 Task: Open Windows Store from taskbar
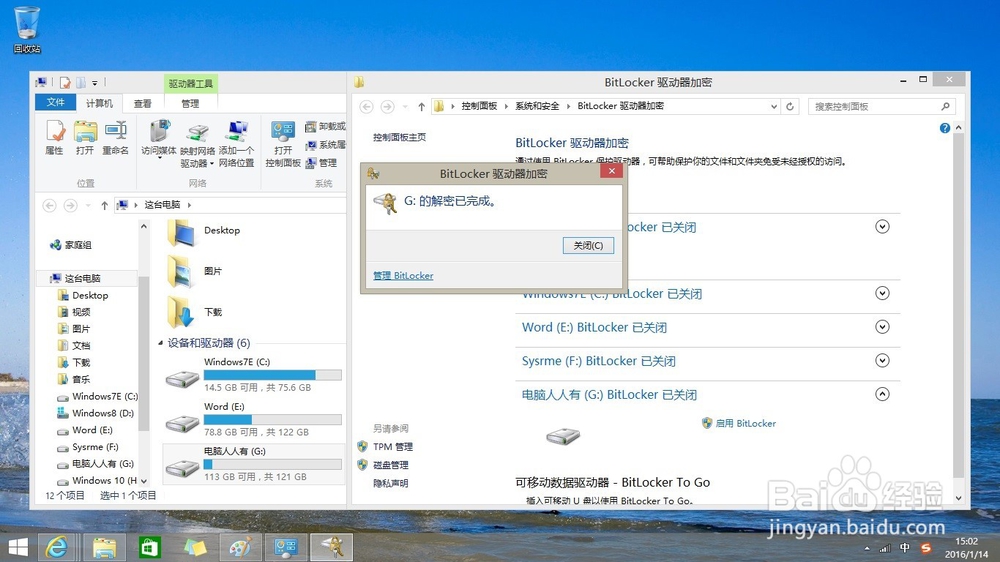point(150,547)
